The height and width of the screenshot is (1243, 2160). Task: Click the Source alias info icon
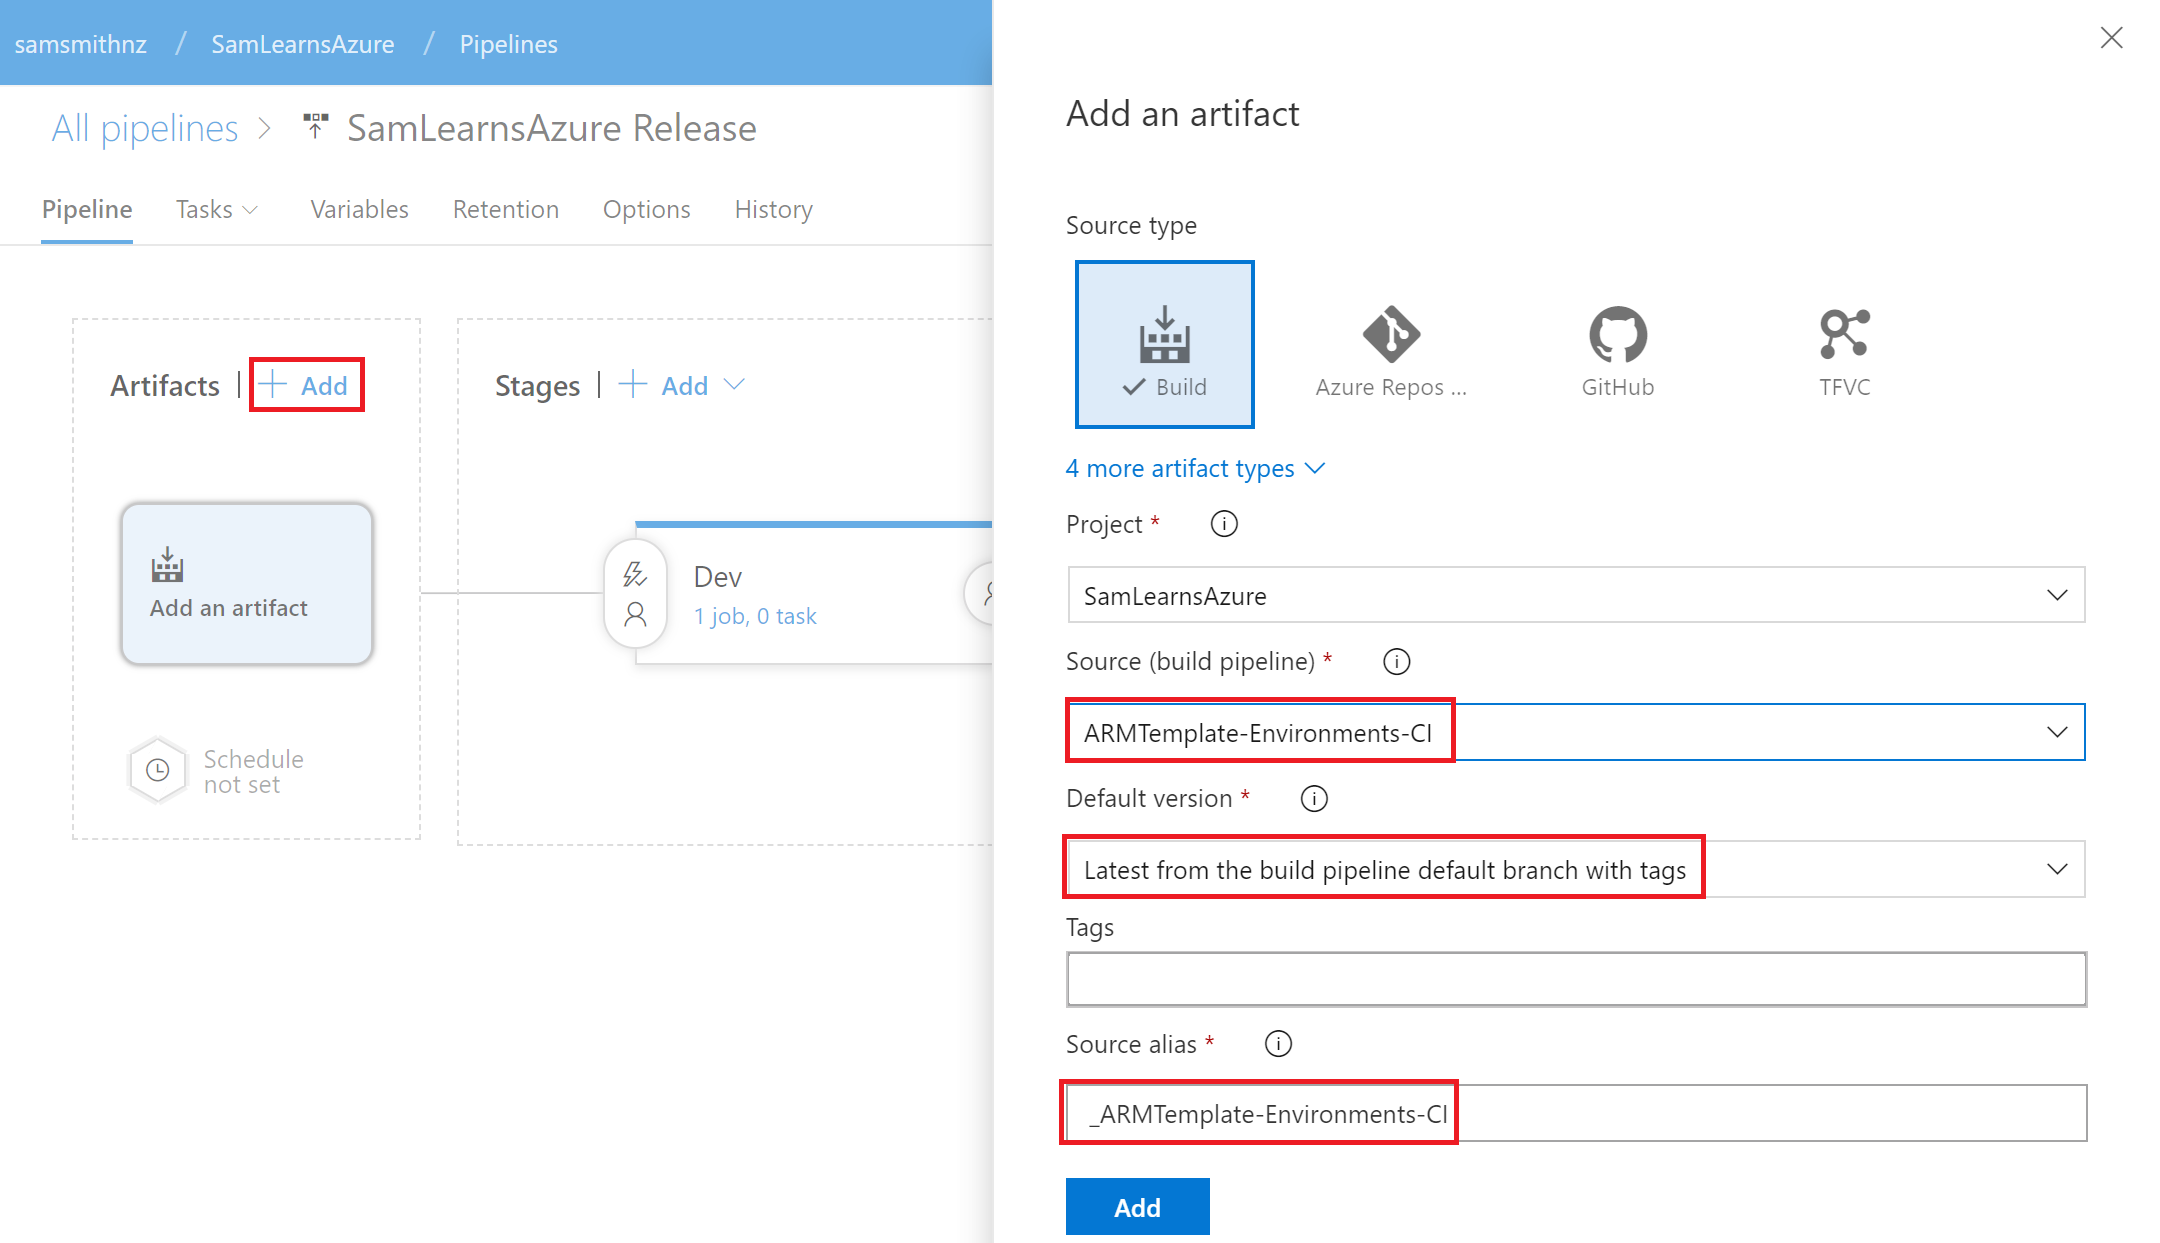(1278, 1044)
